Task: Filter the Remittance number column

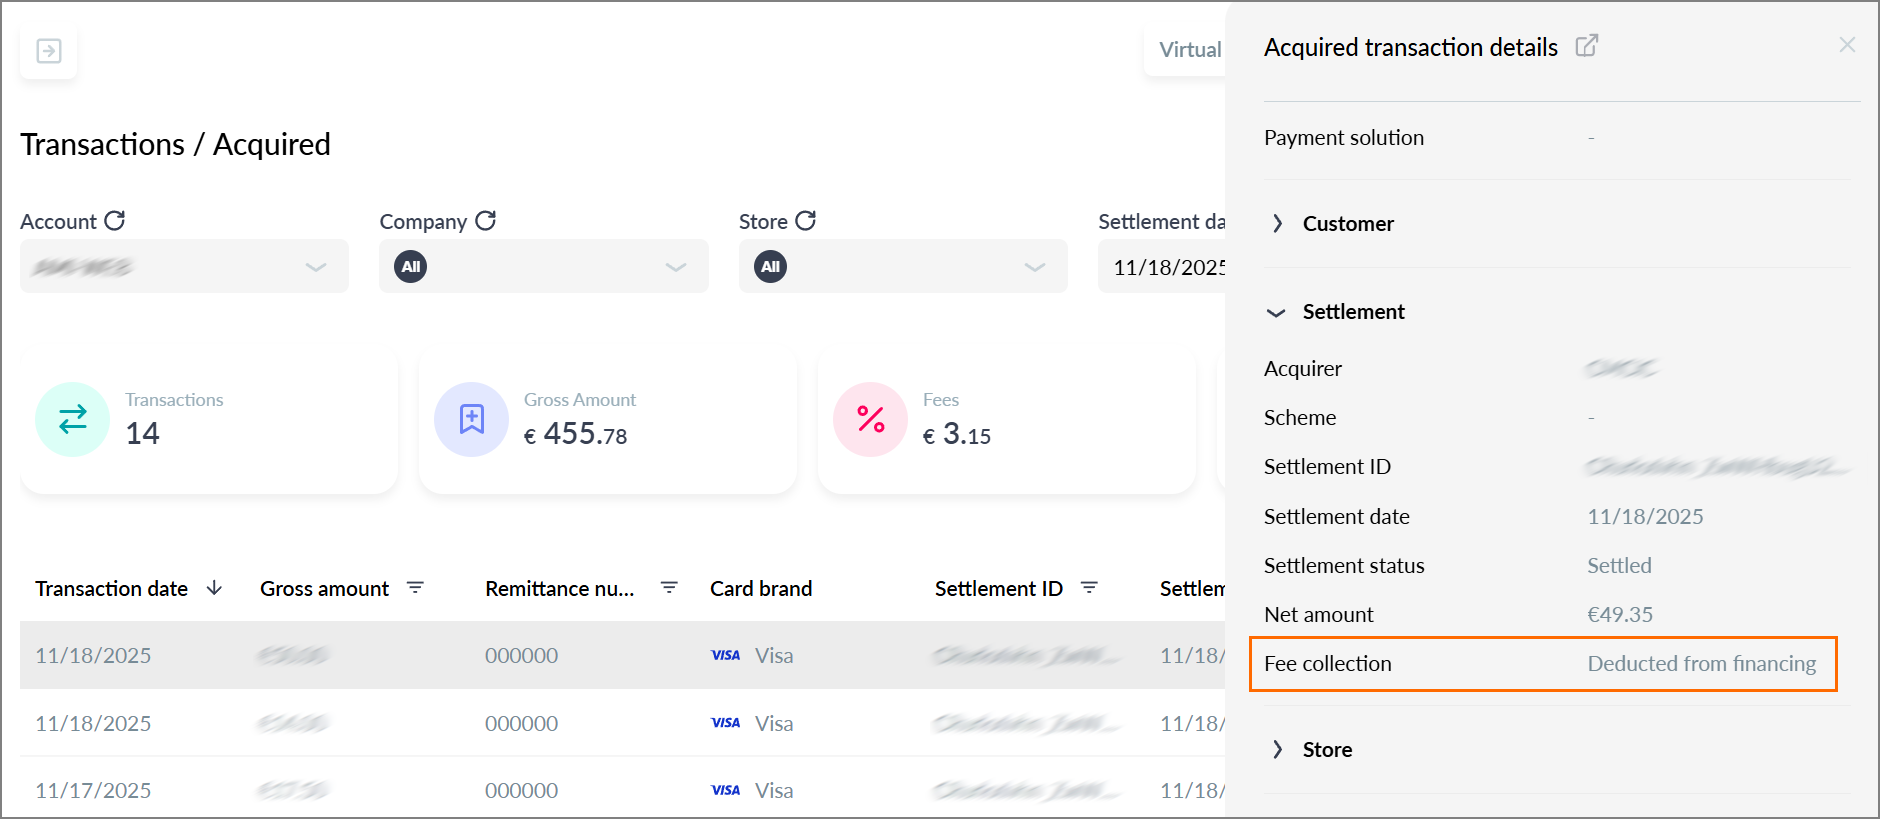Action: [x=669, y=588]
